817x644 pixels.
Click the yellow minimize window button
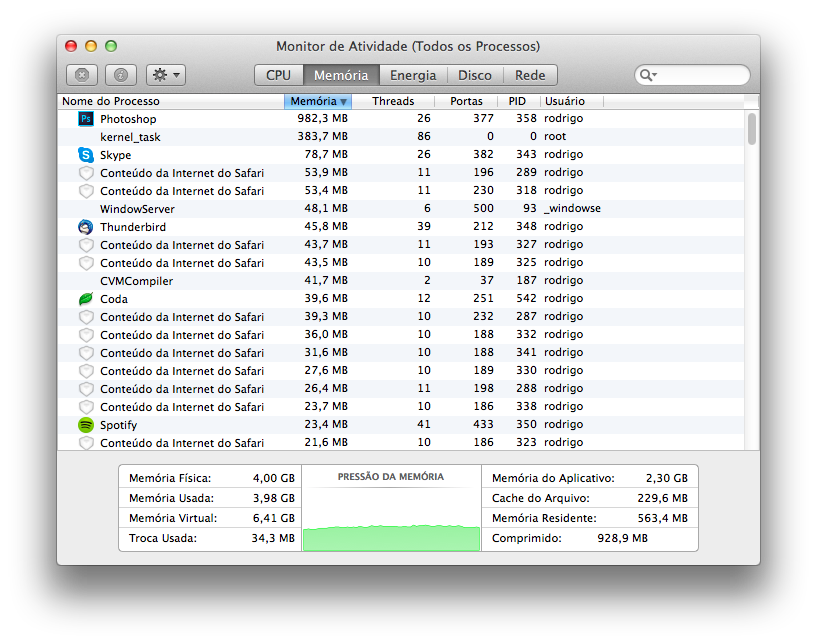(91, 46)
